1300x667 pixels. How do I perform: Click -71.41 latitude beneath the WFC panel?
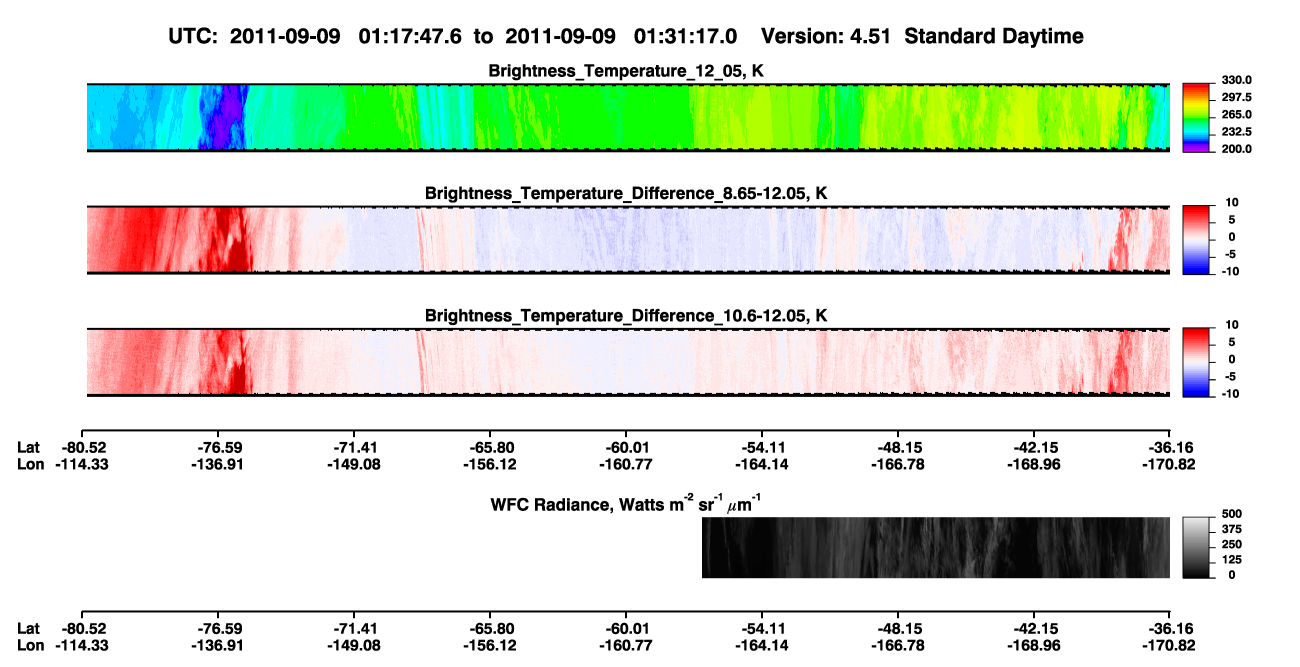click(353, 628)
